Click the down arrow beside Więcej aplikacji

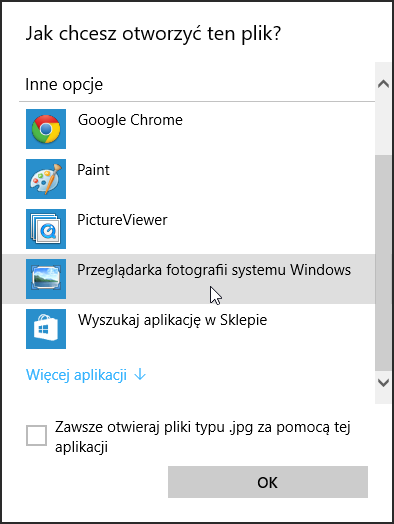coord(140,375)
